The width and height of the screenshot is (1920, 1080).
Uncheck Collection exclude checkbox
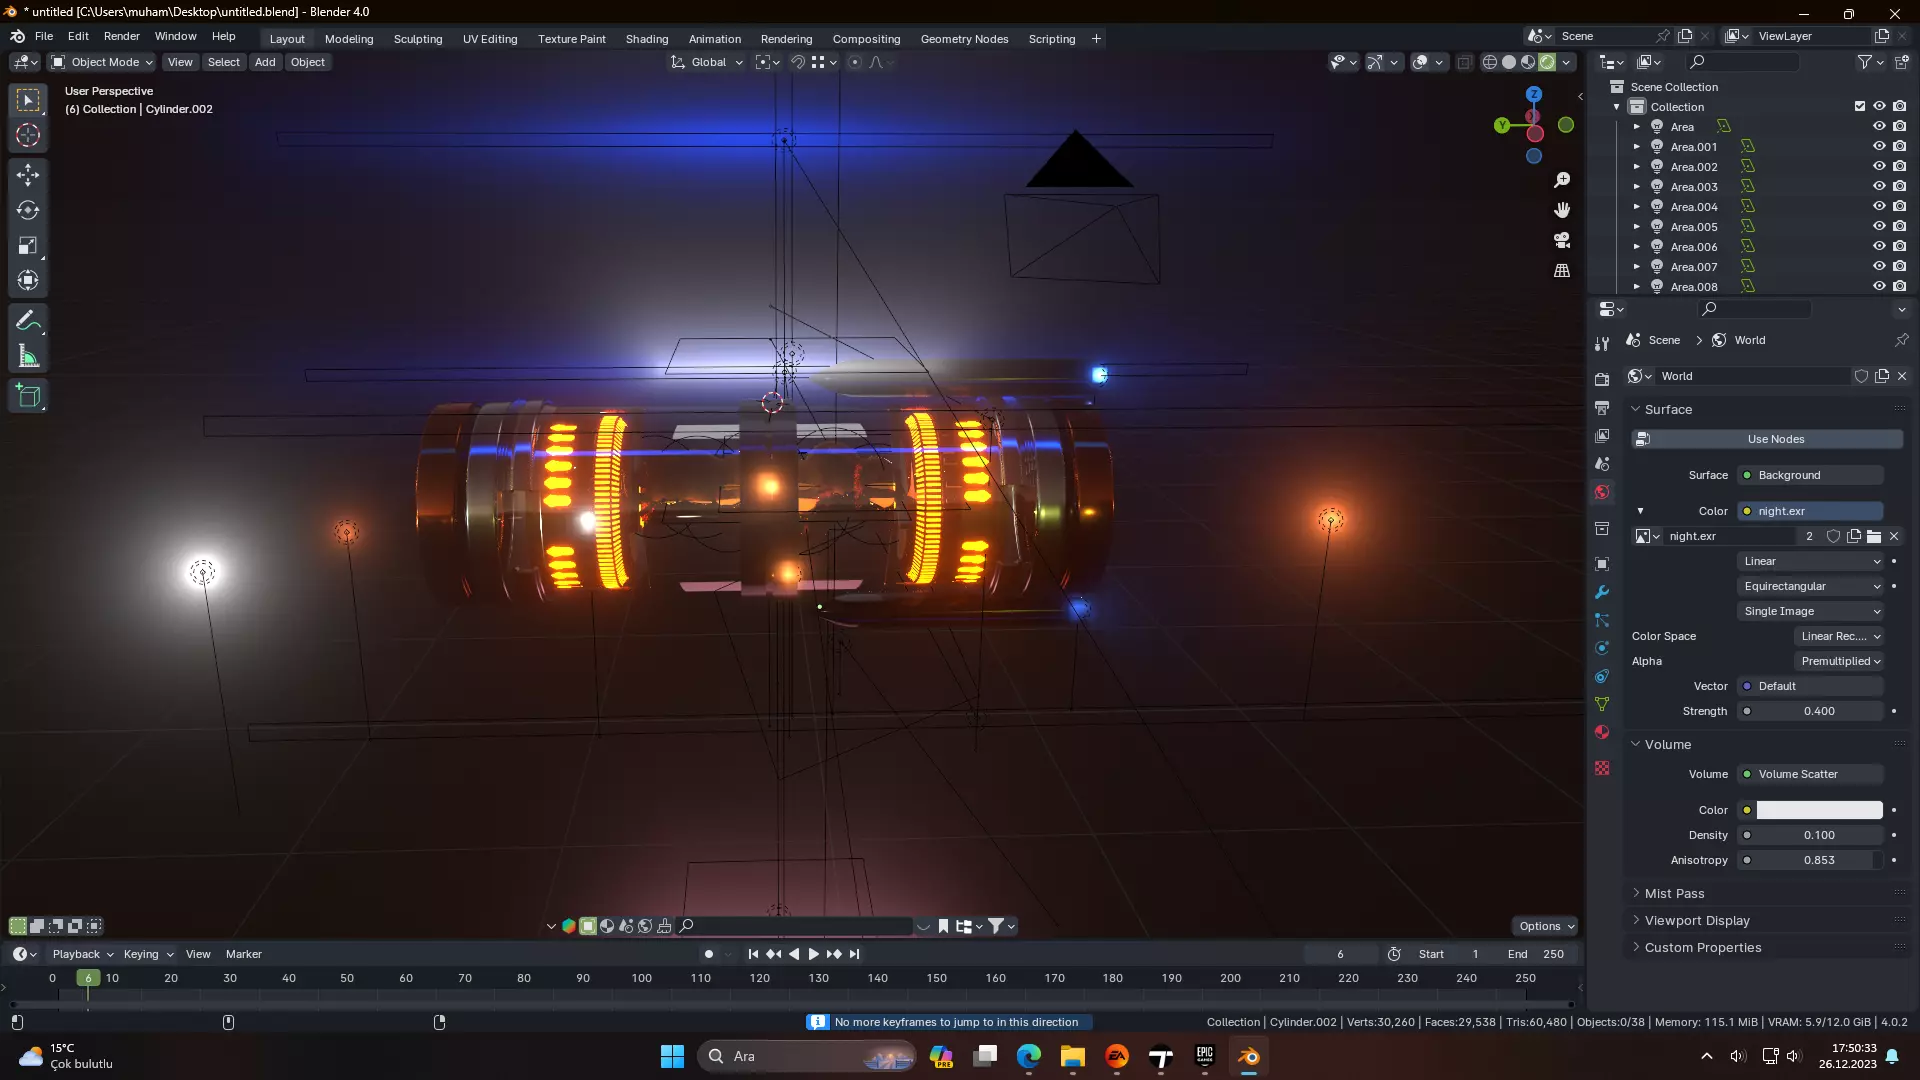point(1860,106)
